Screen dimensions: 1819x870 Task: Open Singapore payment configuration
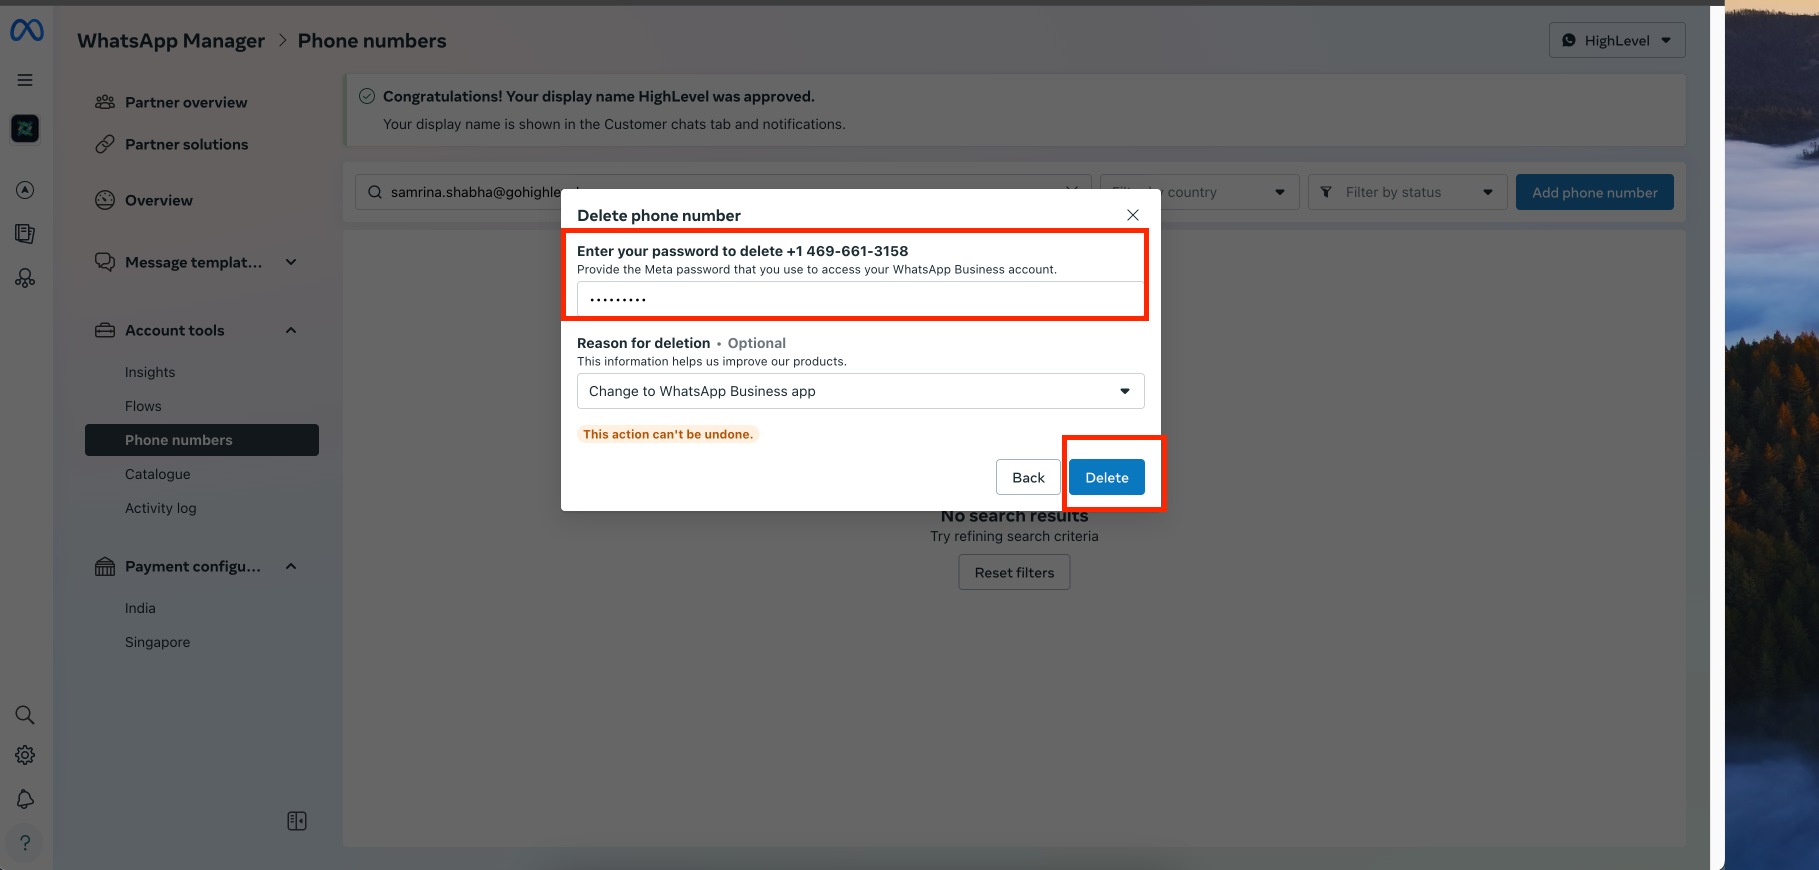coord(157,642)
